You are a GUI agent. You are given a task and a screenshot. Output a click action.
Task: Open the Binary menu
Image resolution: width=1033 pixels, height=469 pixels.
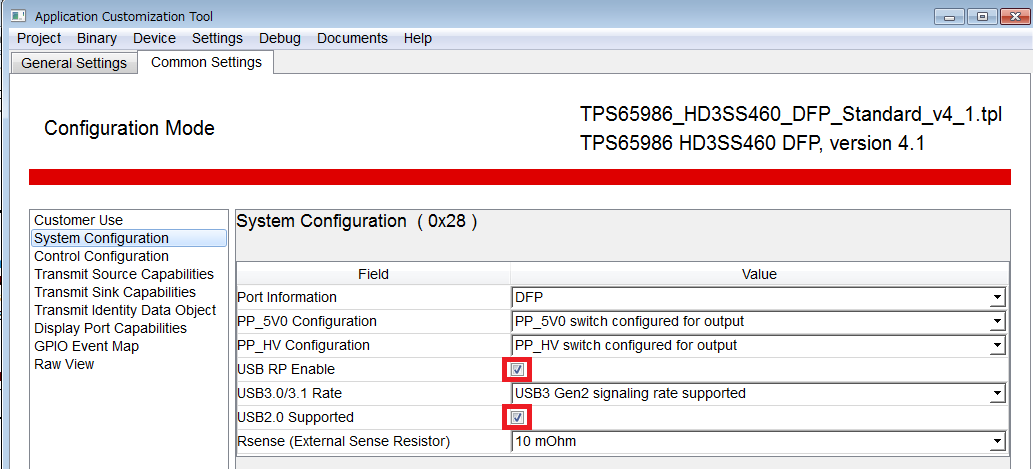(x=97, y=38)
